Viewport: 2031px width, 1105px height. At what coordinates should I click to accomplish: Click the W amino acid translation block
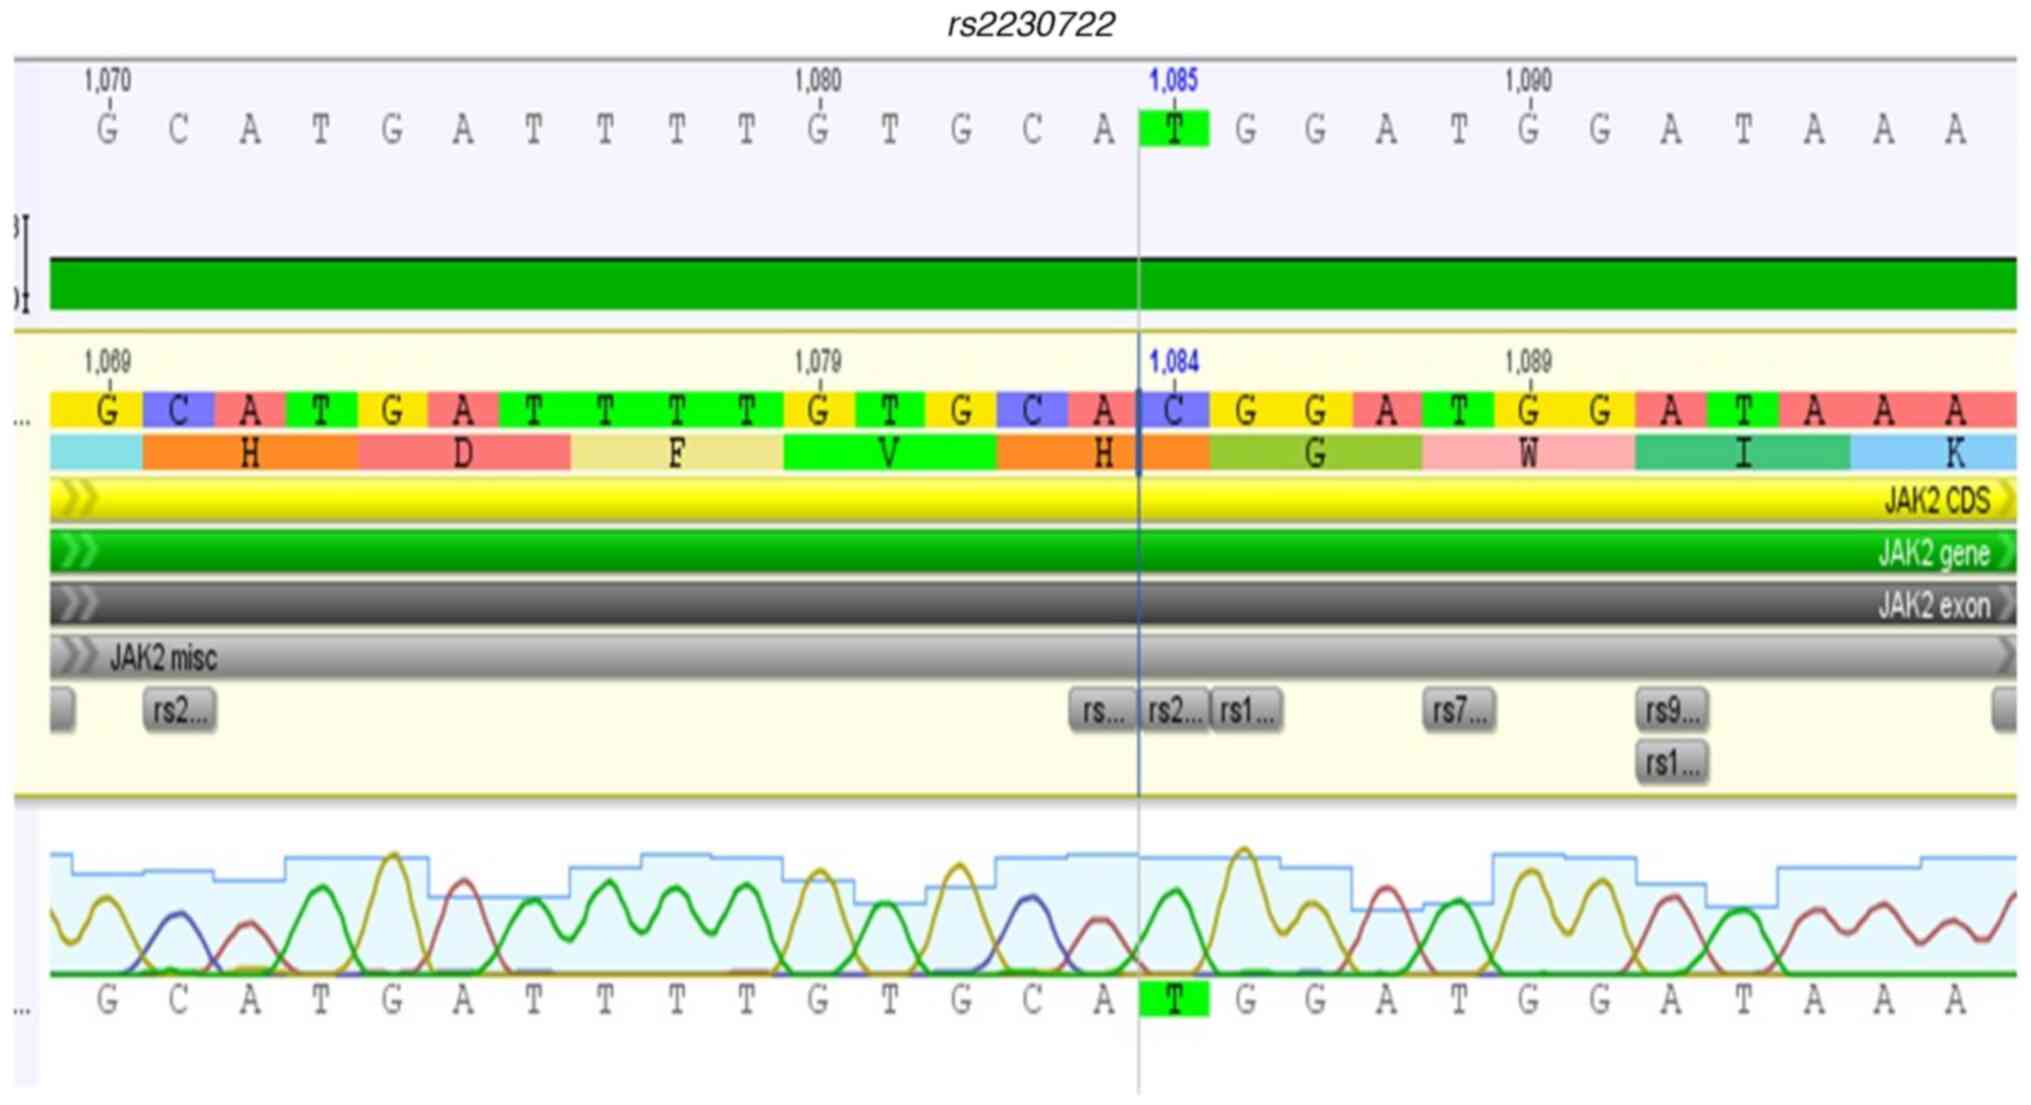1527,453
